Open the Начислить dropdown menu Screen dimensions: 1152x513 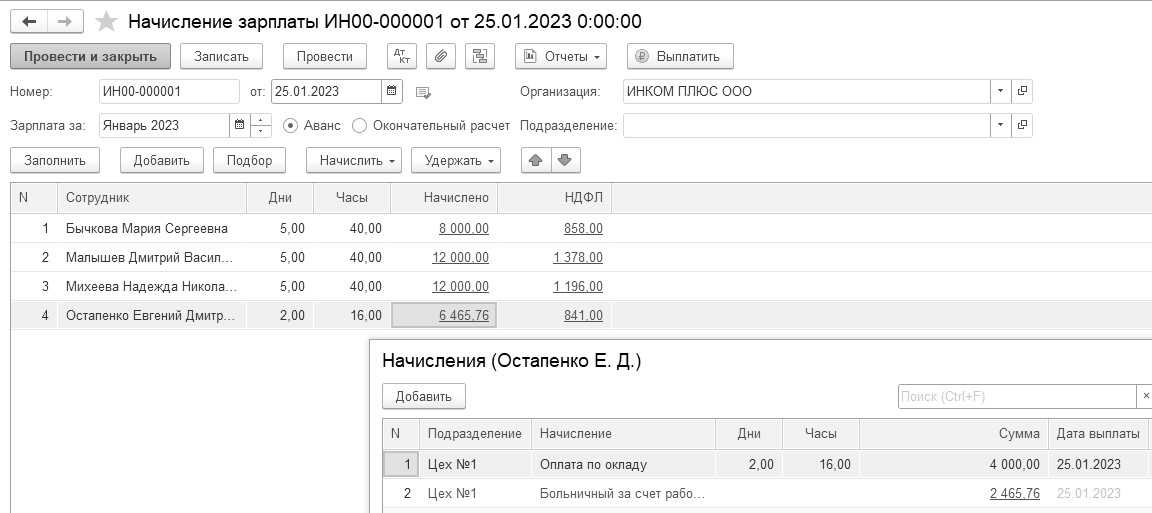(x=354, y=160)
